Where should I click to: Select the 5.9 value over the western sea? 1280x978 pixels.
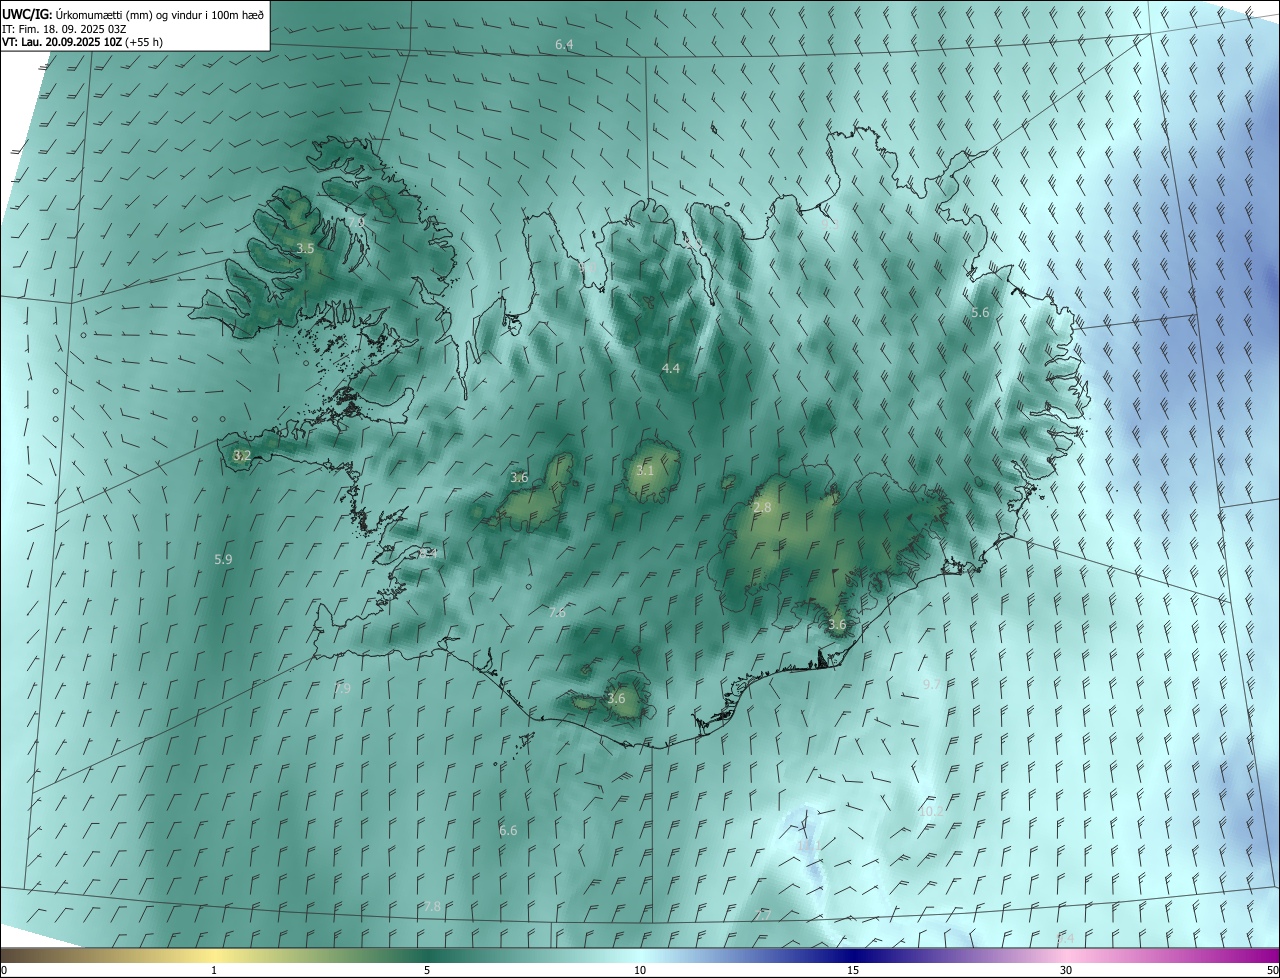point(223,559)
